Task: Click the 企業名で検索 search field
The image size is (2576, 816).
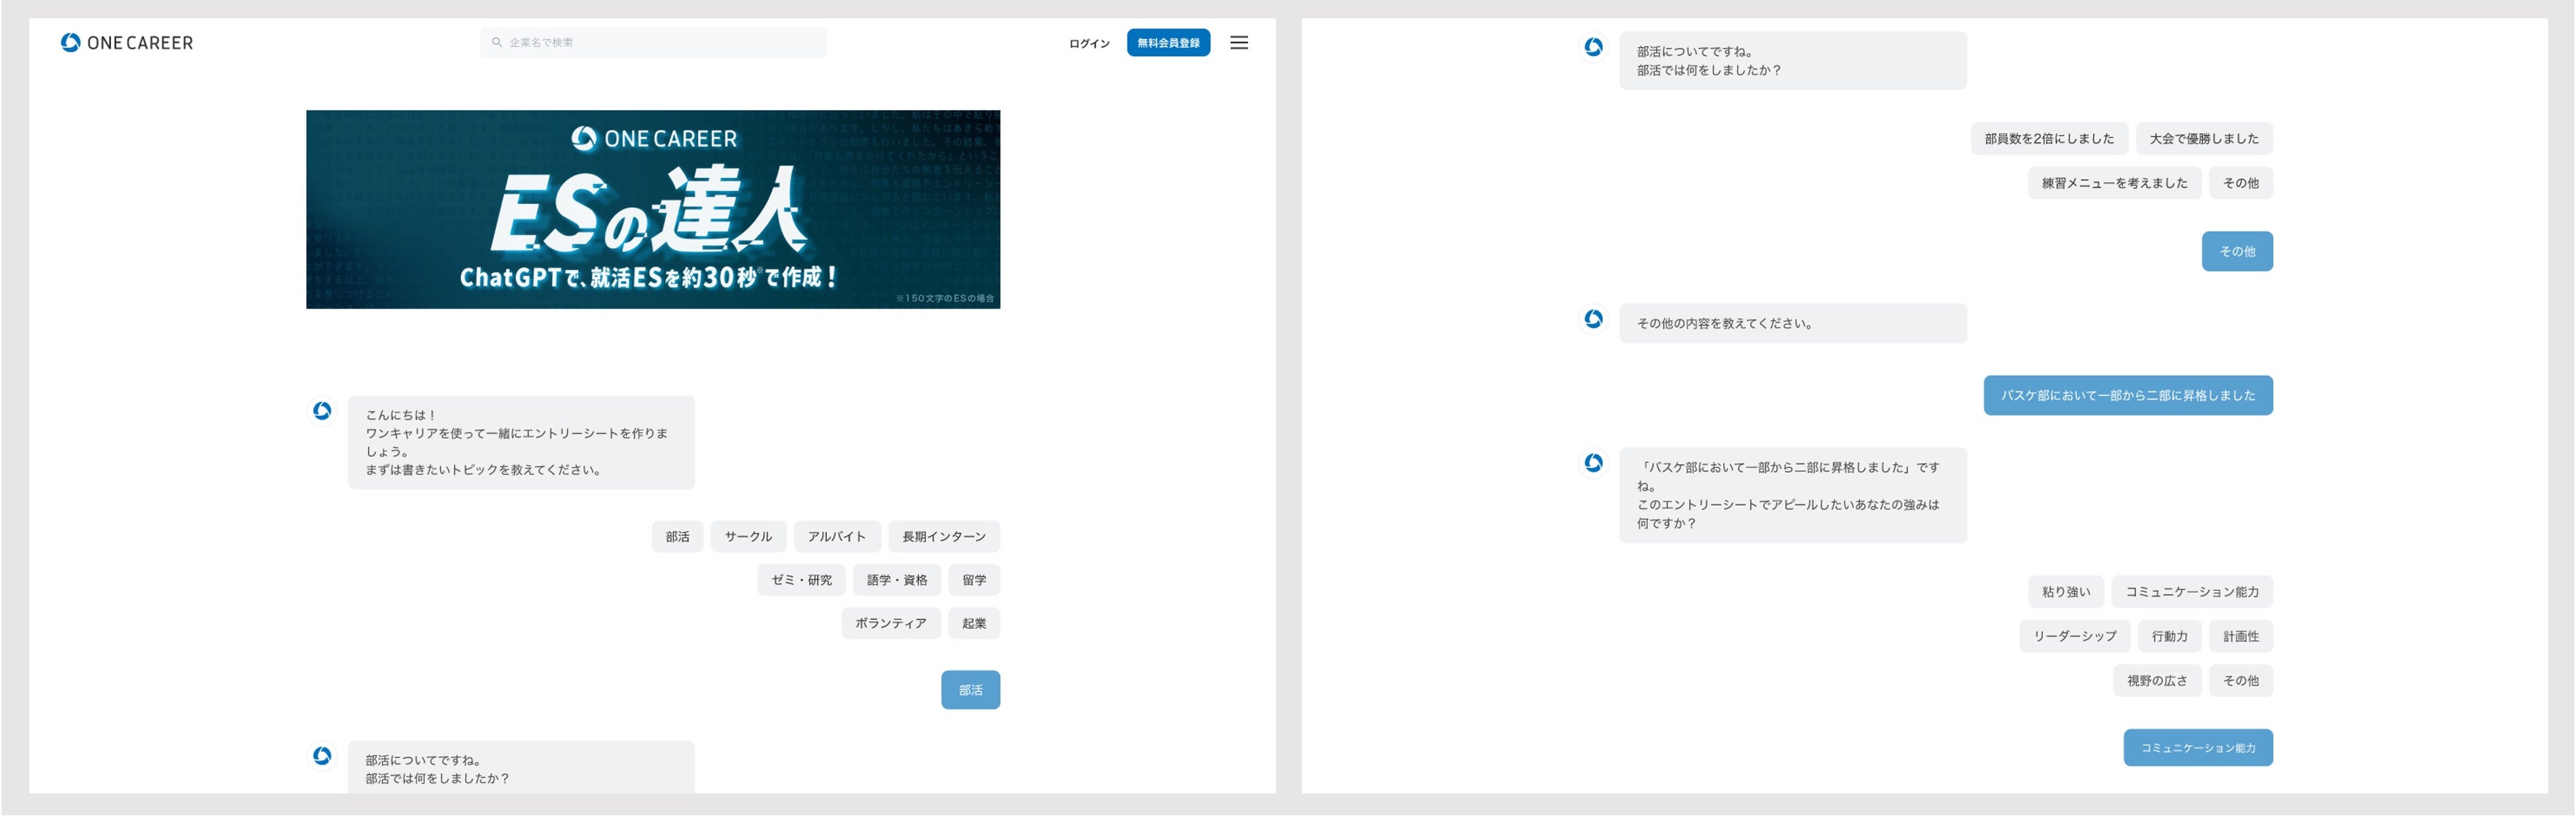Action: pos(660,43)
